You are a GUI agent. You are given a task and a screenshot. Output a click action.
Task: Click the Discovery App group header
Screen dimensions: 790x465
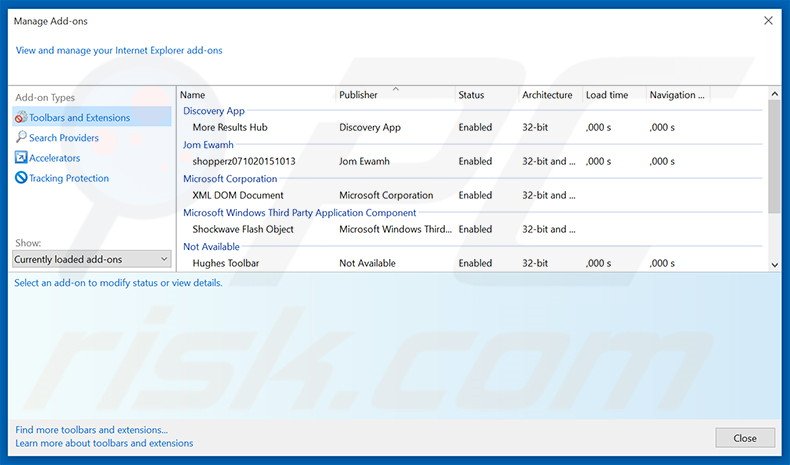click(x=214, y=111)
